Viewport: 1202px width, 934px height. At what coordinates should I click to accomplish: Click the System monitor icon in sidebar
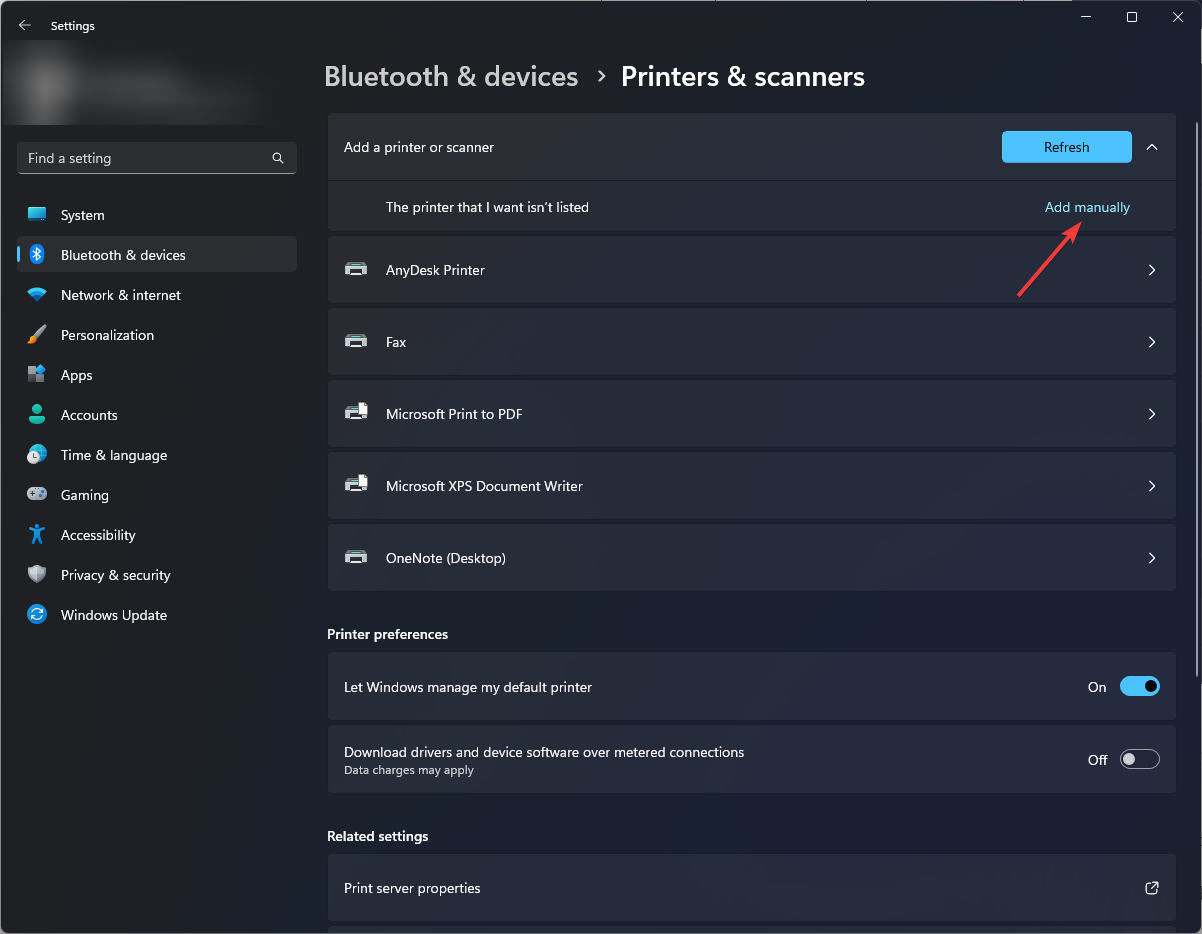pyautogui.click(x=37, y=215)
